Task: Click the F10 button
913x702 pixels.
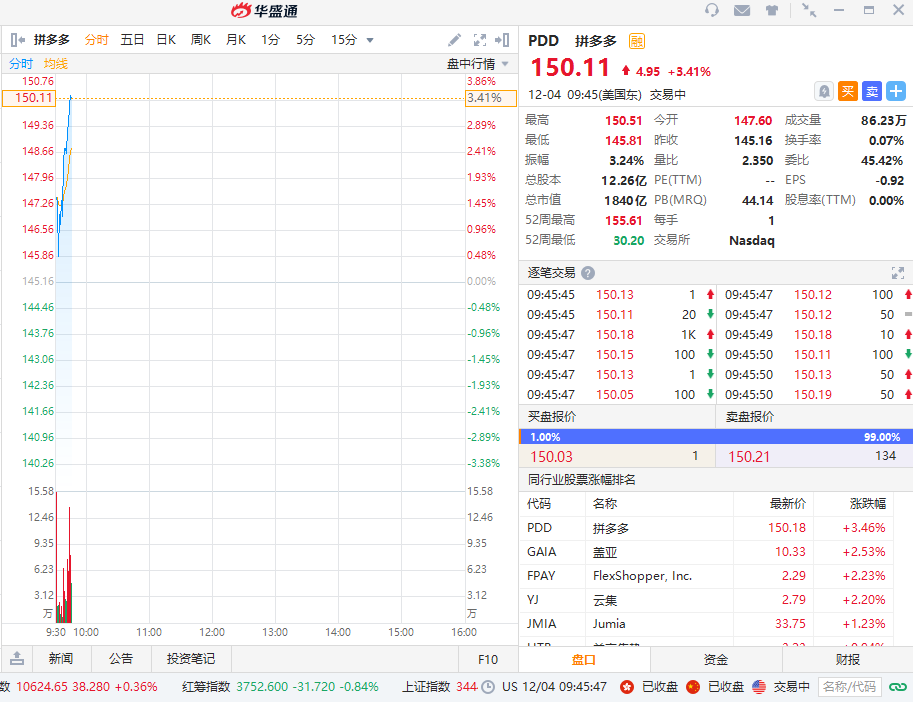Action: coord(488,659)
